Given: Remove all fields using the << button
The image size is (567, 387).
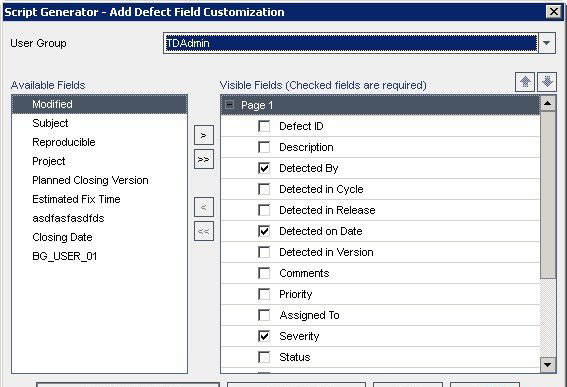Looking at the screenshot, I should point(204,231).
